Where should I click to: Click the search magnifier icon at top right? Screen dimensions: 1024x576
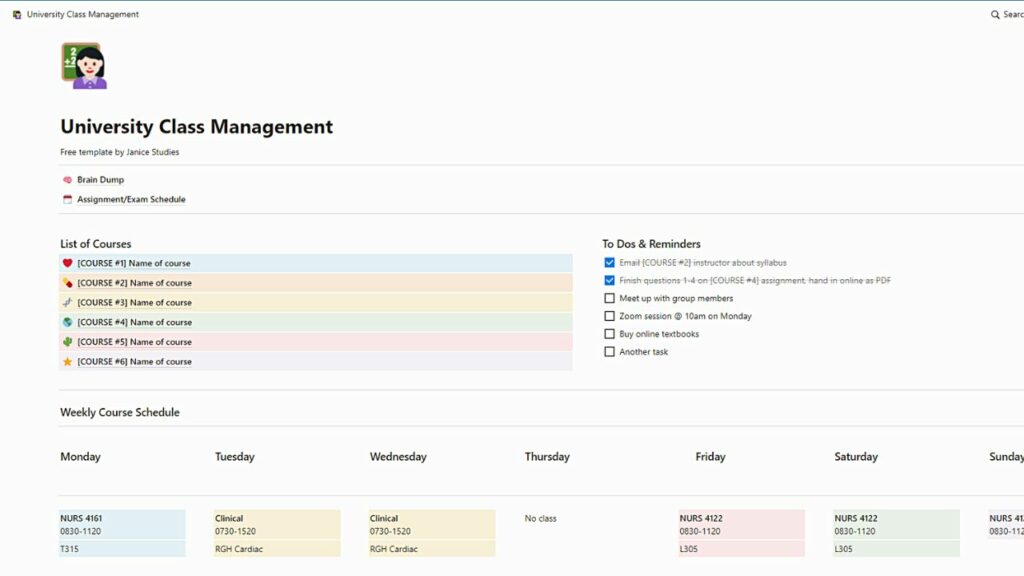tap(995, 15)
